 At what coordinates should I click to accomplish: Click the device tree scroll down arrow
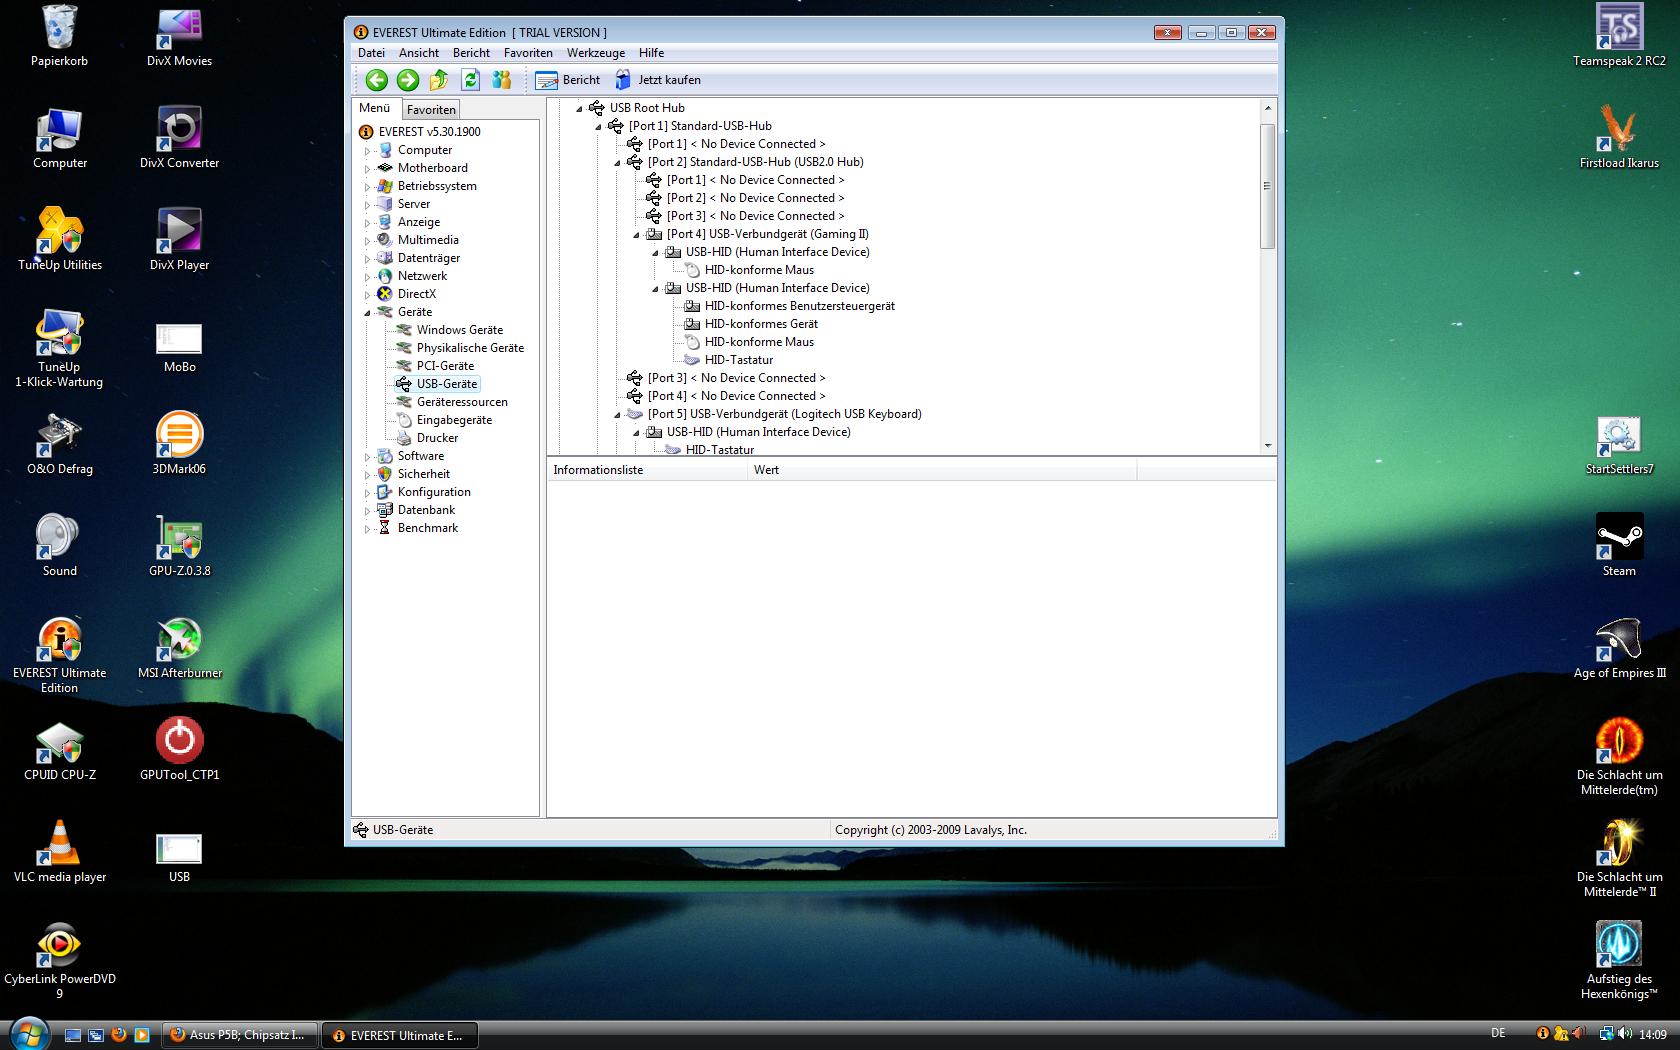coord(1267,446)
